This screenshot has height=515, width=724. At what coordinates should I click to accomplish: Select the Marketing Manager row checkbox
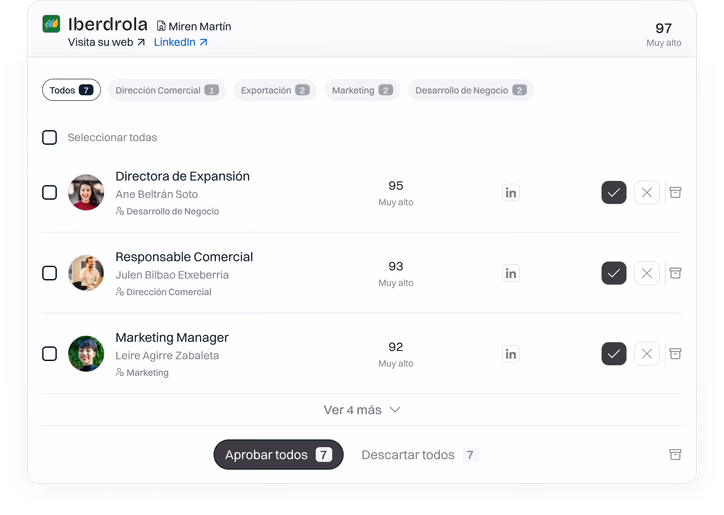point(49,354)
